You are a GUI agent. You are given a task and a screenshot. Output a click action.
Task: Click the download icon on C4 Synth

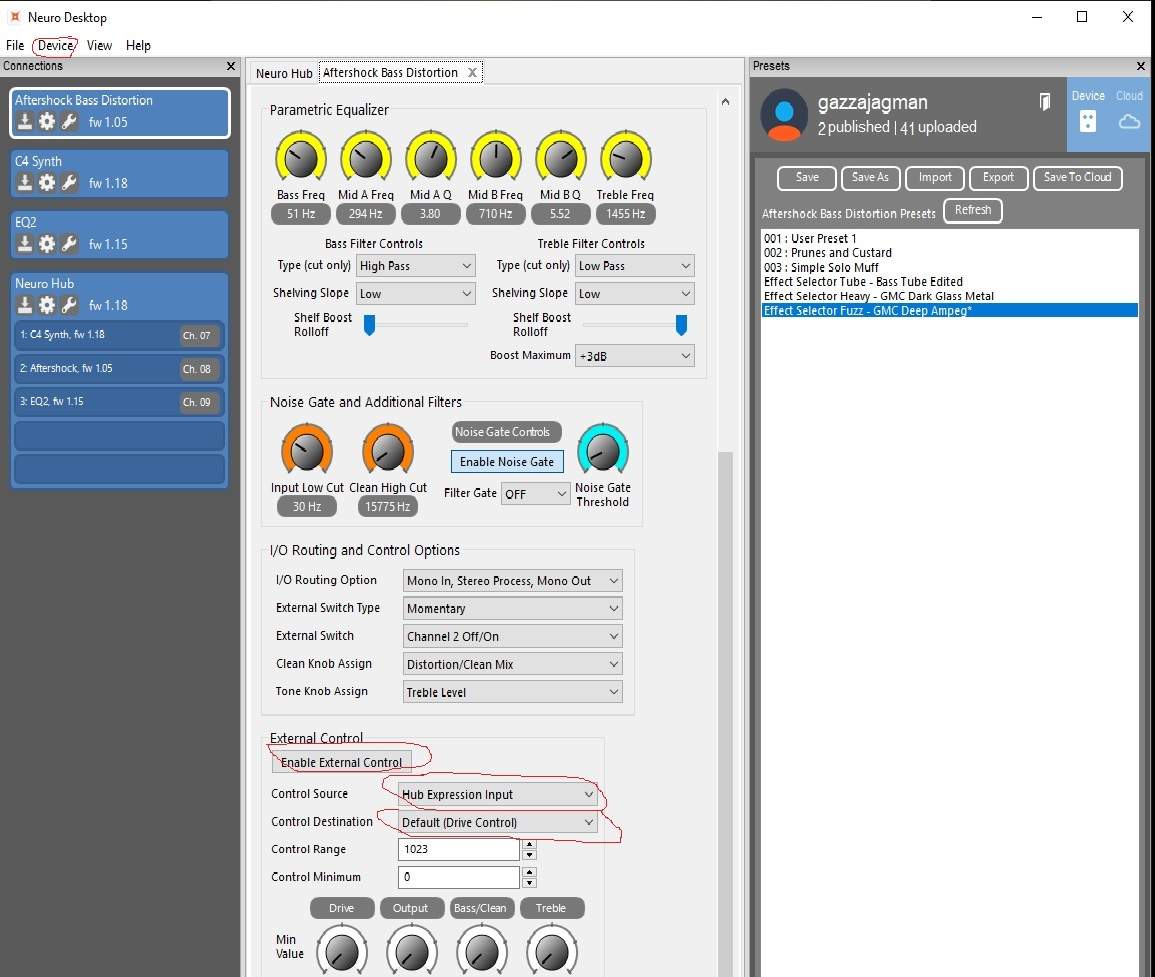point(24,182)
